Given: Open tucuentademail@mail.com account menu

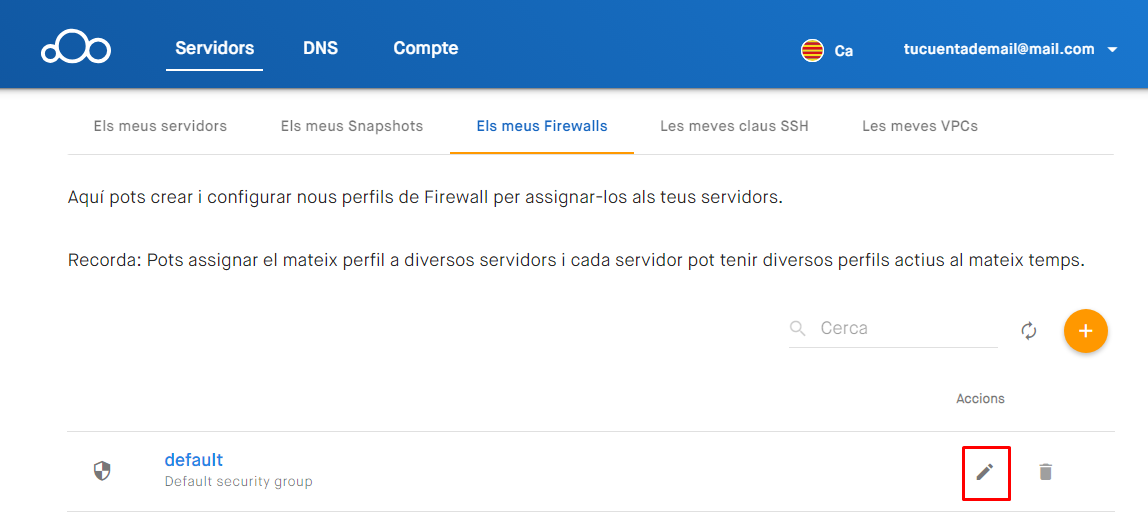Looking at the screenshot, I should coord(999,48).
